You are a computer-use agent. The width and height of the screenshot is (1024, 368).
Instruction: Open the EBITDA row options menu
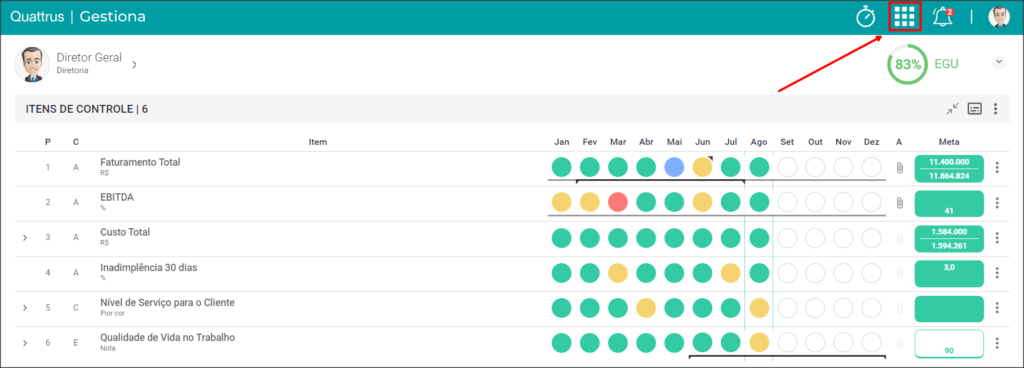[x=997, y=203]
